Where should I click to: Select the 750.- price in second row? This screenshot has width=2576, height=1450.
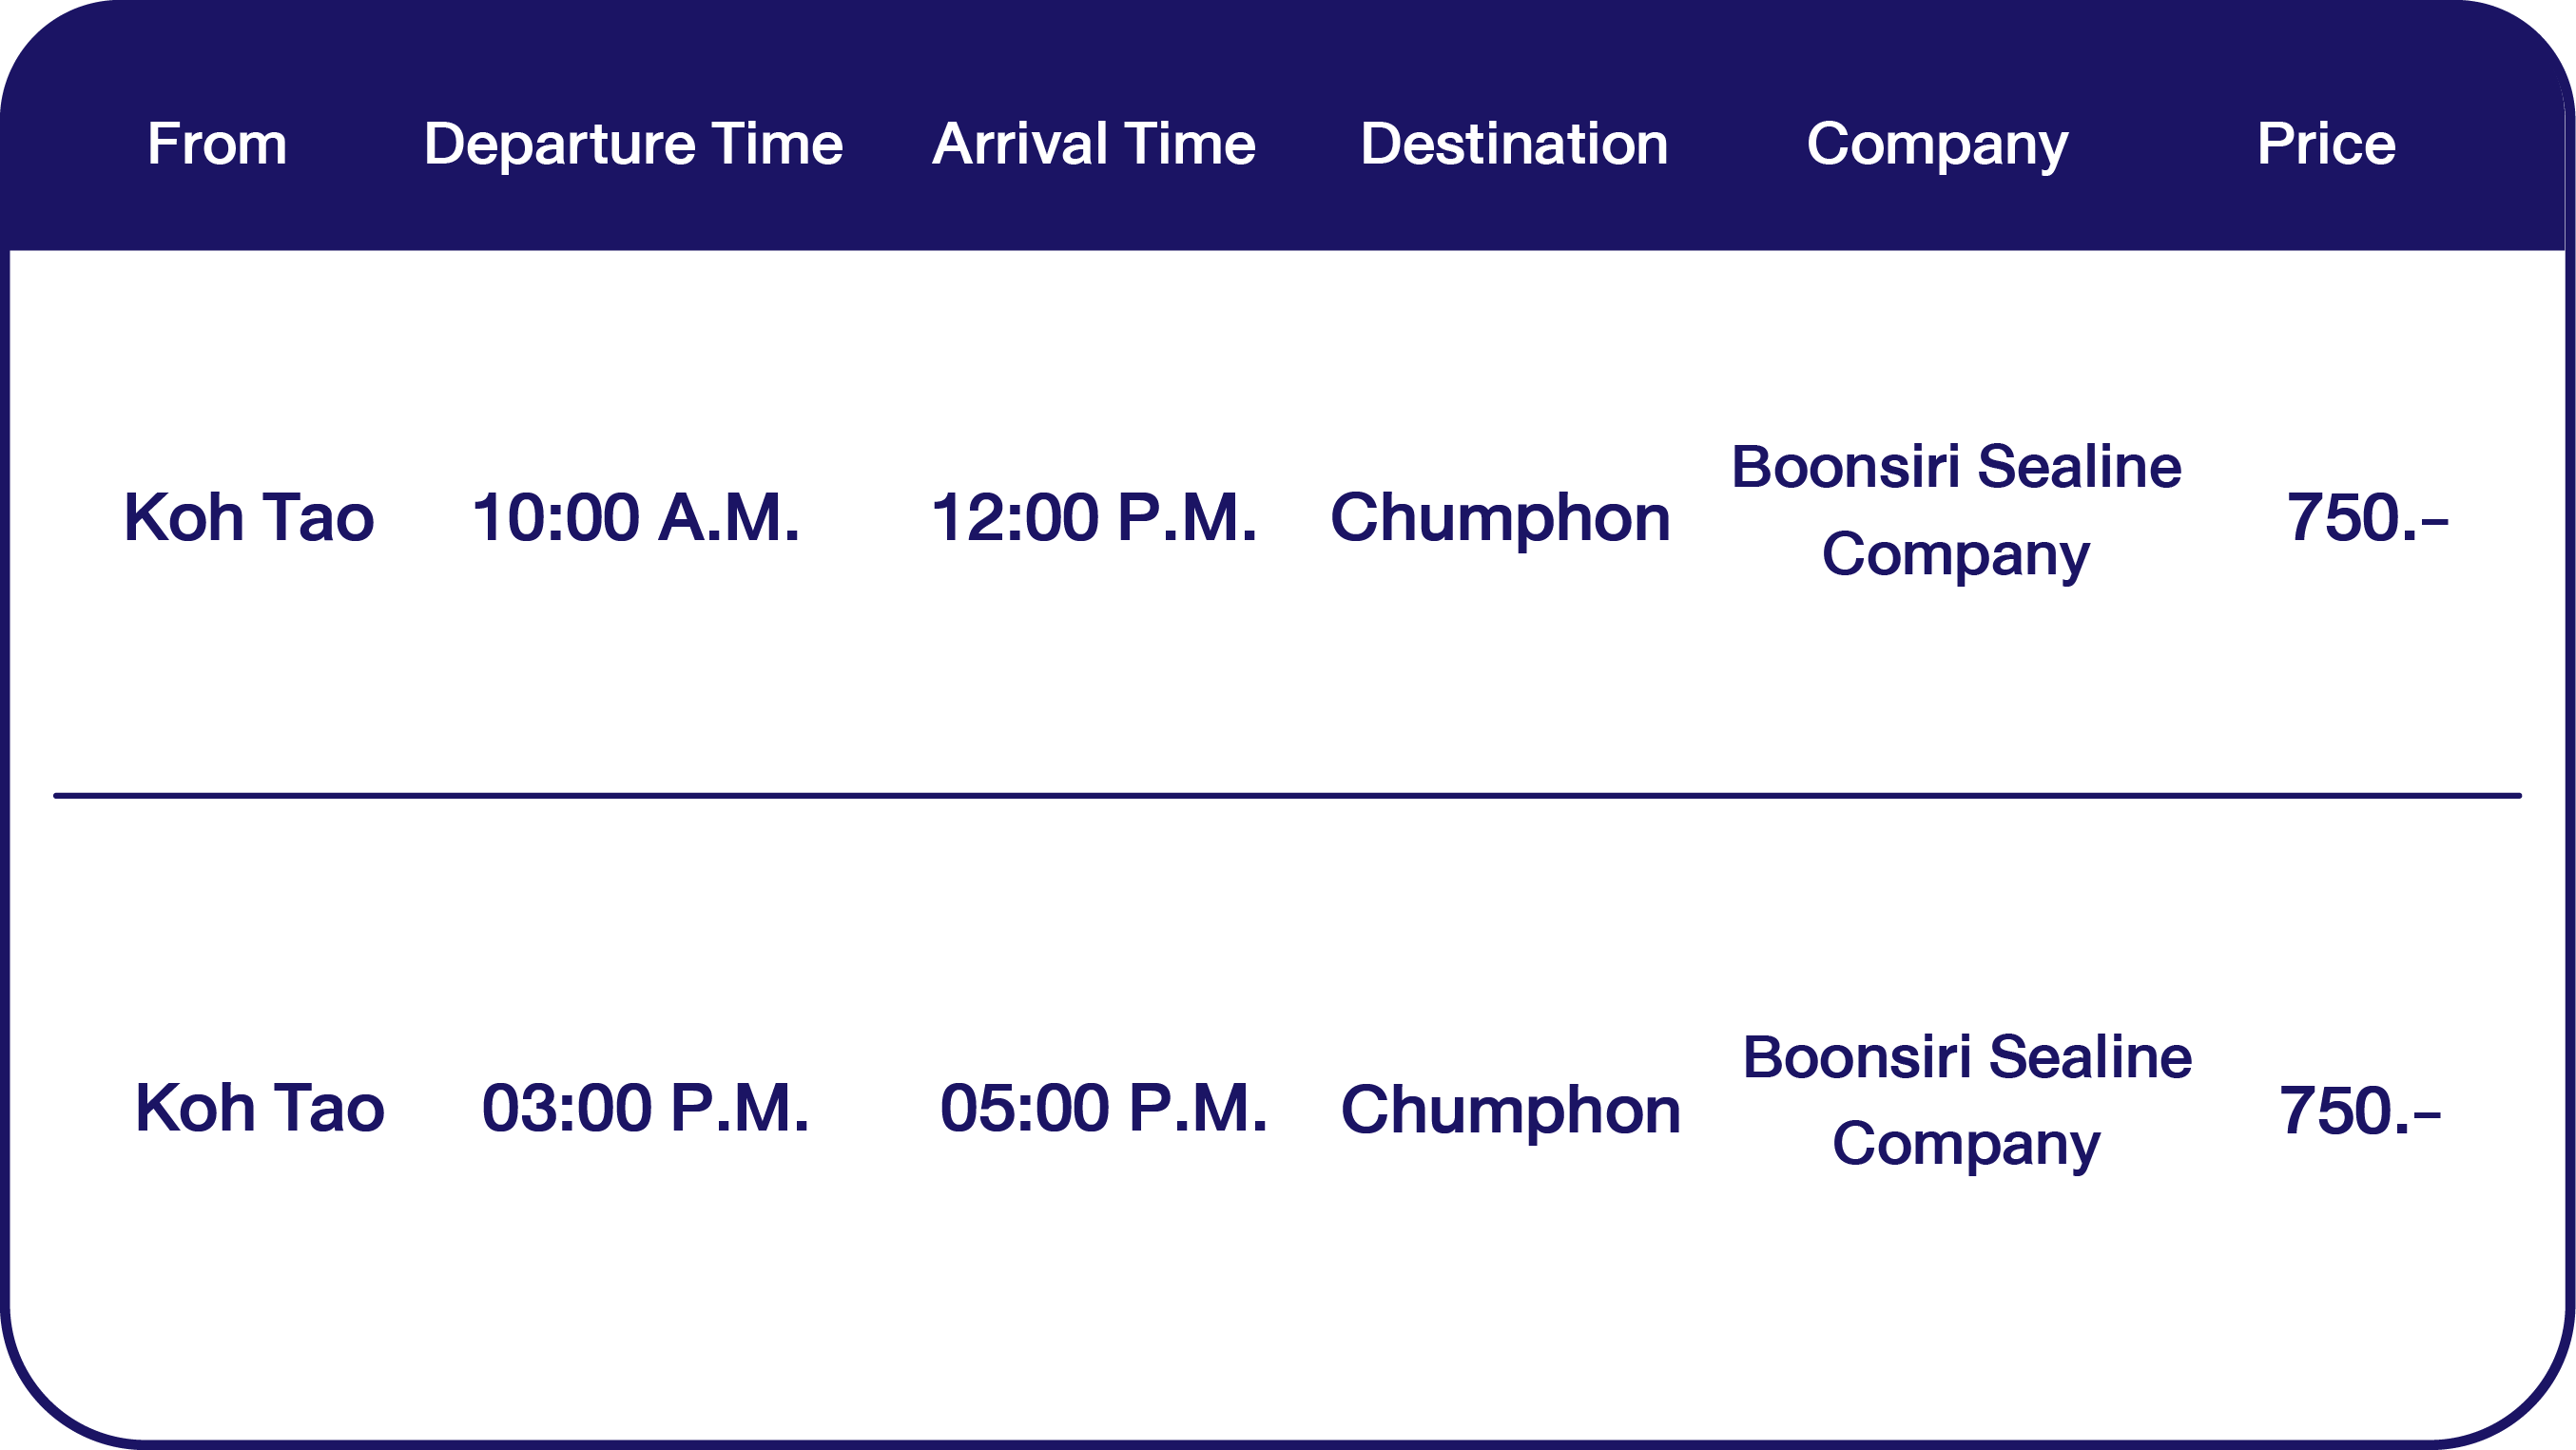pos(2359,1110)
